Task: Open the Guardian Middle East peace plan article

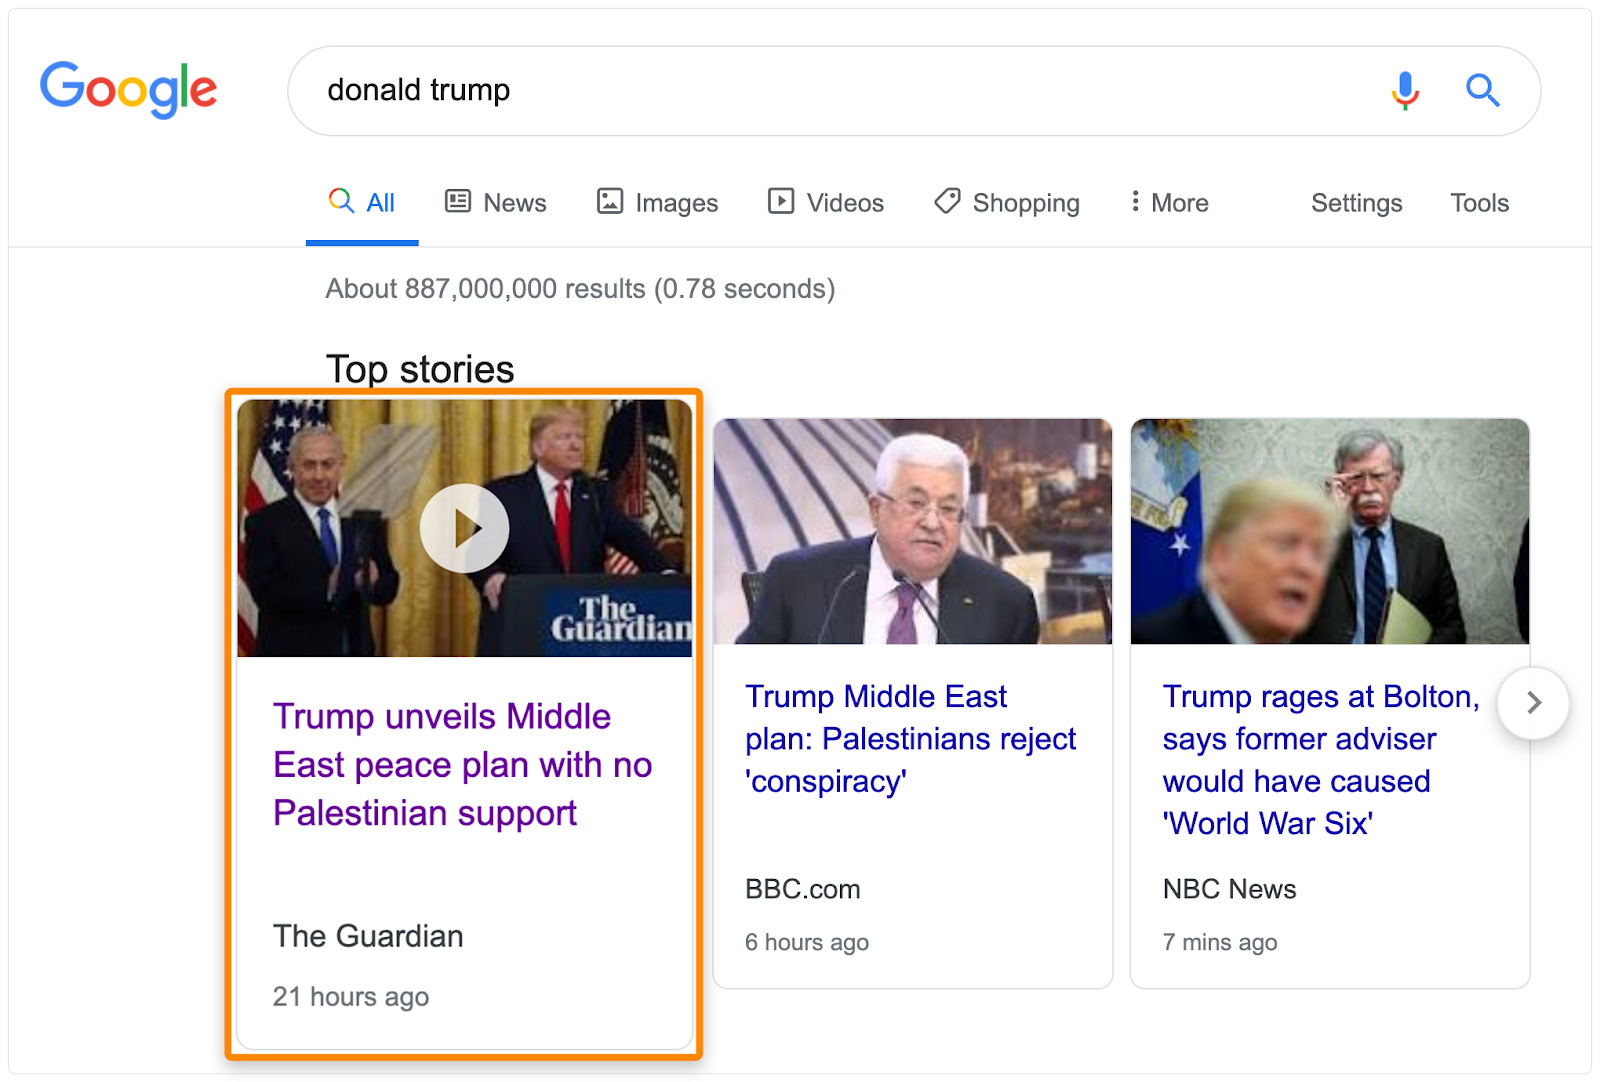Action: (462, 764)
